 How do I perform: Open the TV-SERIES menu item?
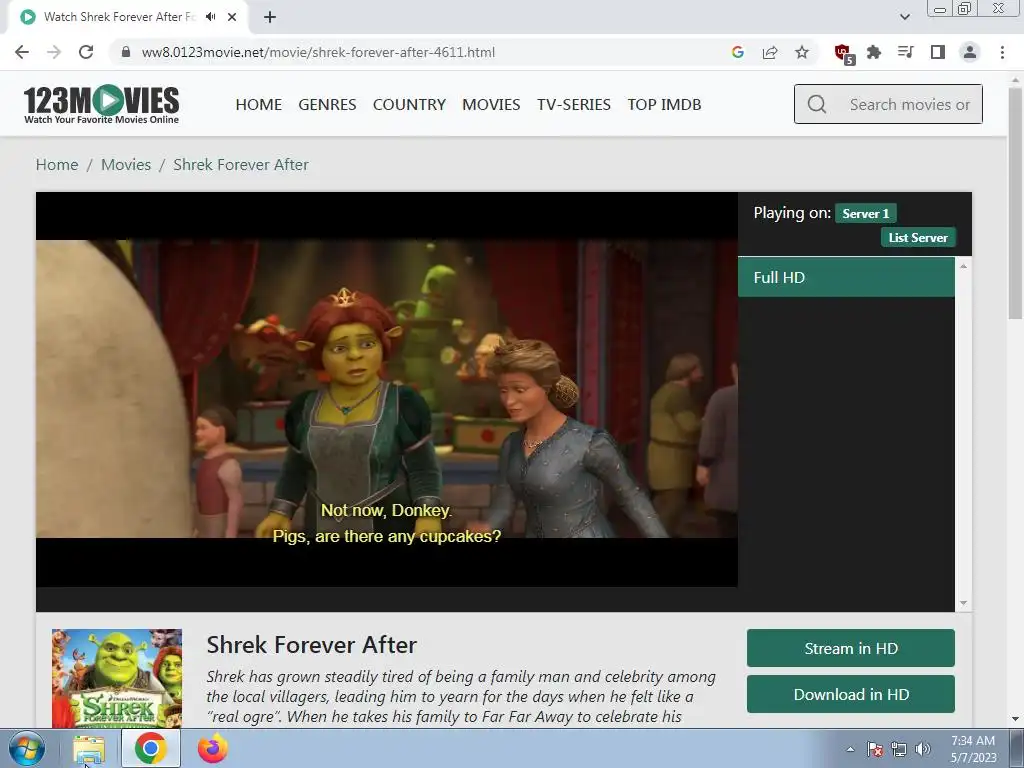pos(574,104)
